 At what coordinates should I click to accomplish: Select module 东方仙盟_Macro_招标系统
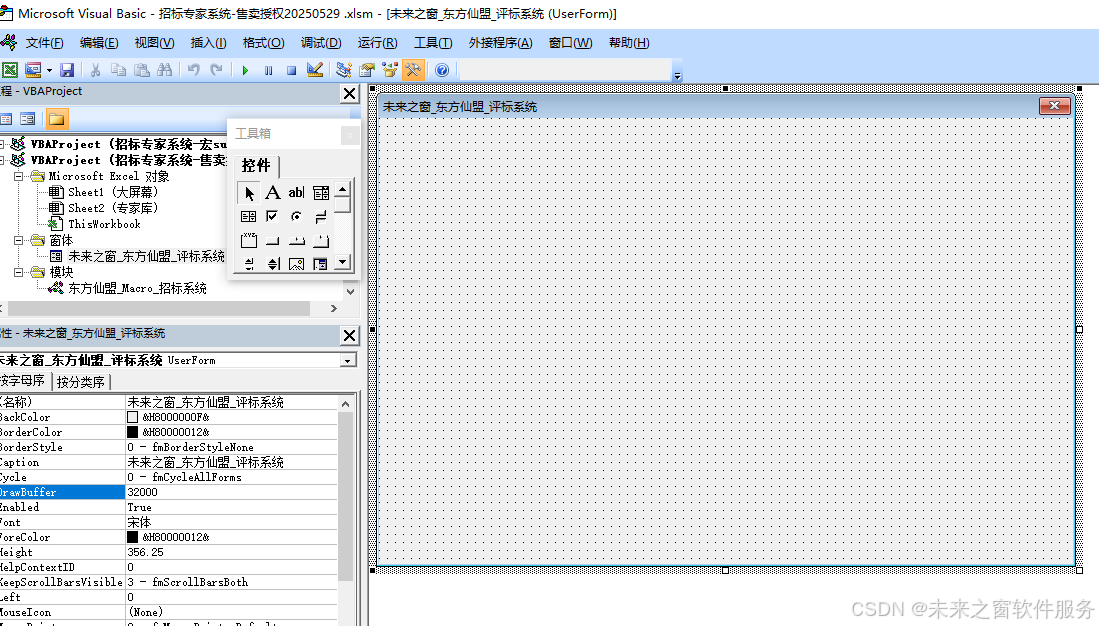(x=137, y=288)
